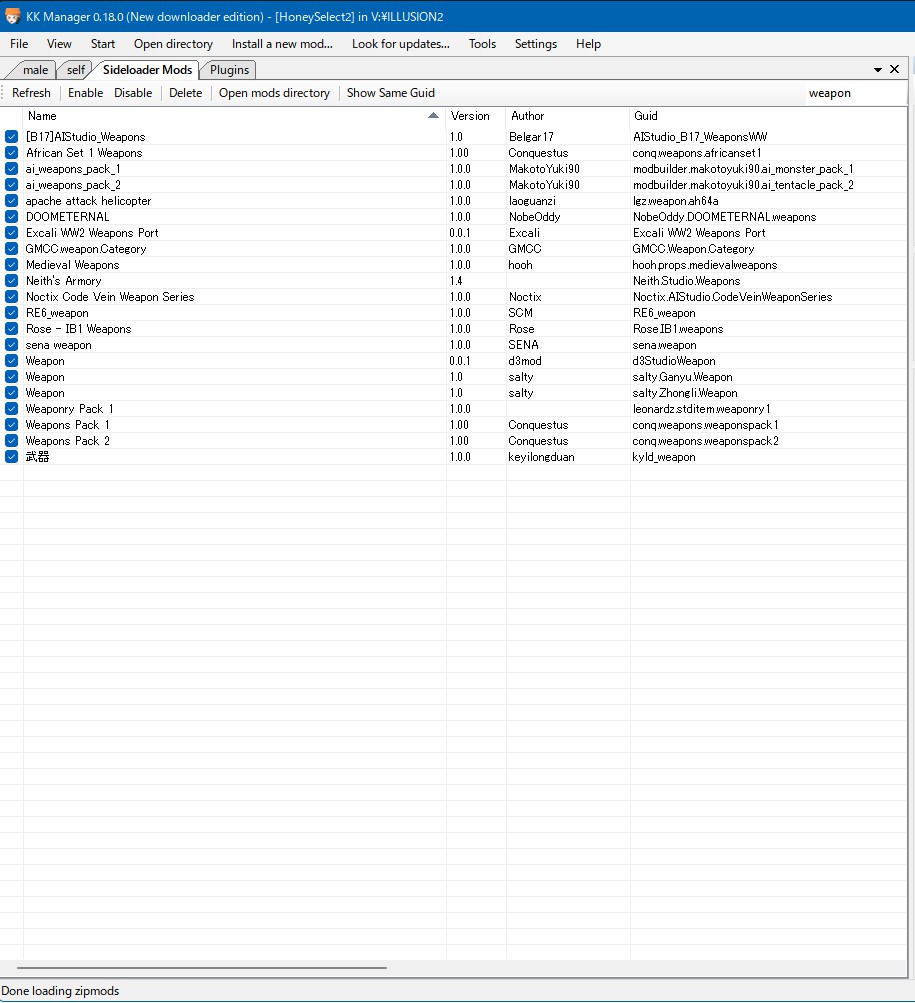
Task: Disable apache attack helicopter checkbox
Action: tap(12, 201)
